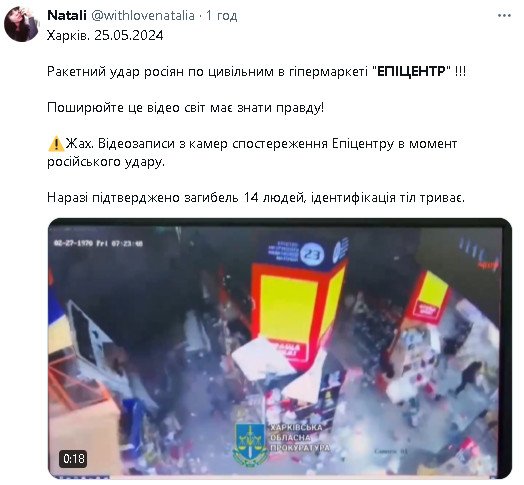Click the 'Харківська обласна прокуратура' watermark text
Screen dimensions: 524x485
299,438
